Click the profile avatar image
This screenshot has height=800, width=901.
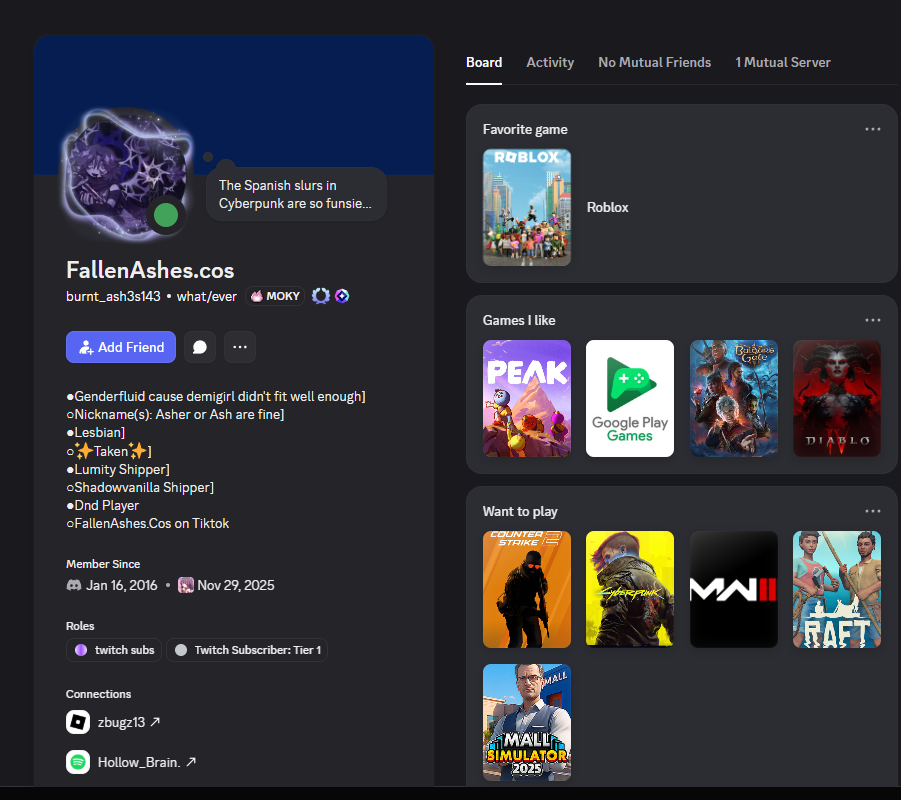point(127,173)
